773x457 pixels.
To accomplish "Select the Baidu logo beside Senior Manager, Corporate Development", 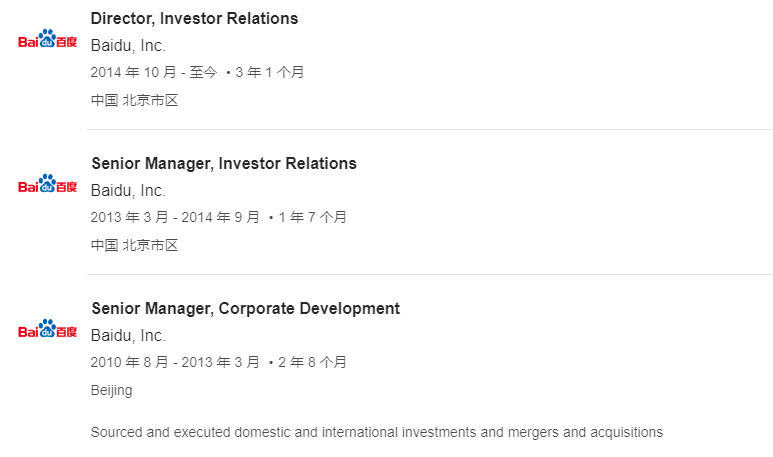I will pyautogui.click(x=47, y=328).
